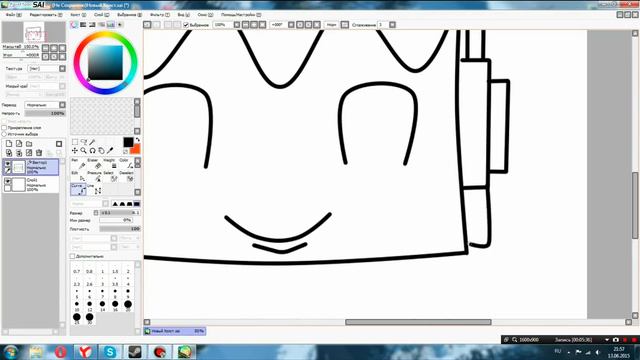Image resolution: width=640 pixels, height=360 pixels.
Task: Click the black foreground color swatch
Action: [128, 142]
